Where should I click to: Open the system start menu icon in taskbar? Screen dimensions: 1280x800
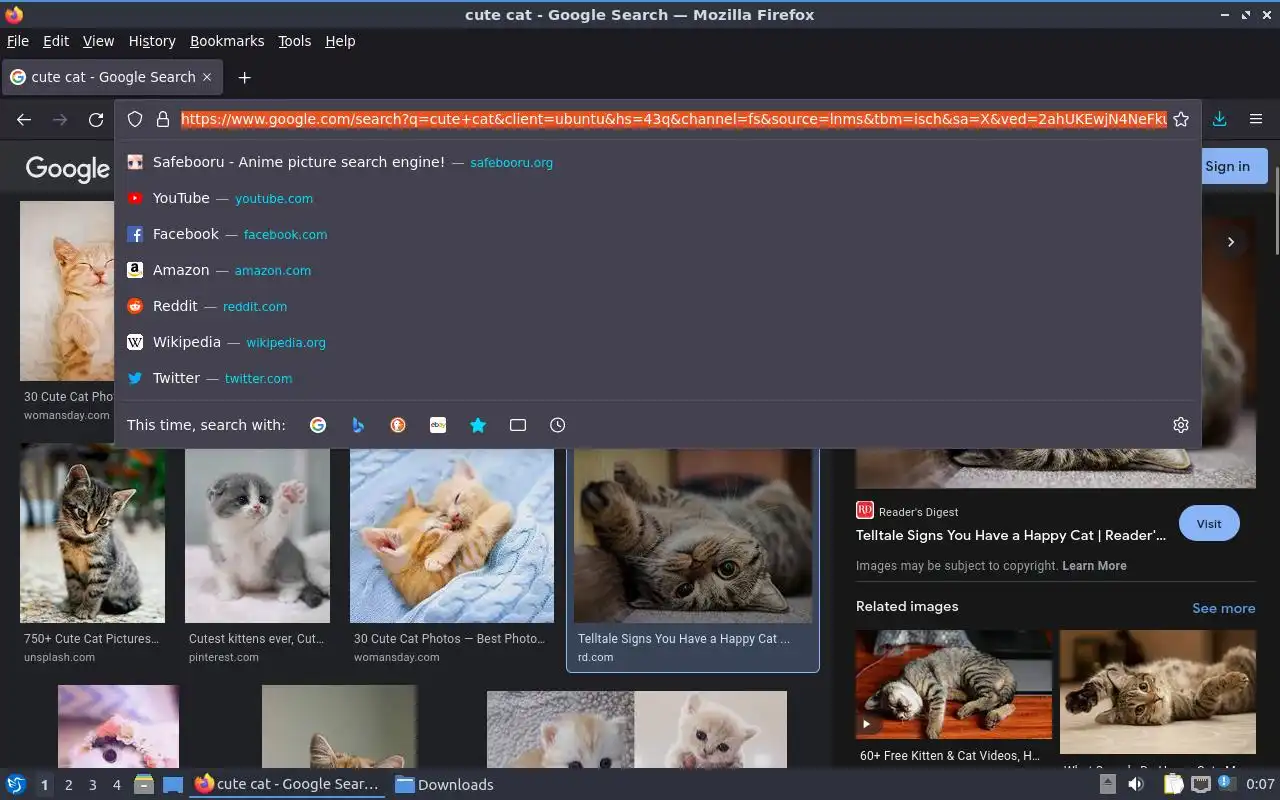pyautogui.click(x=16, y=784)
